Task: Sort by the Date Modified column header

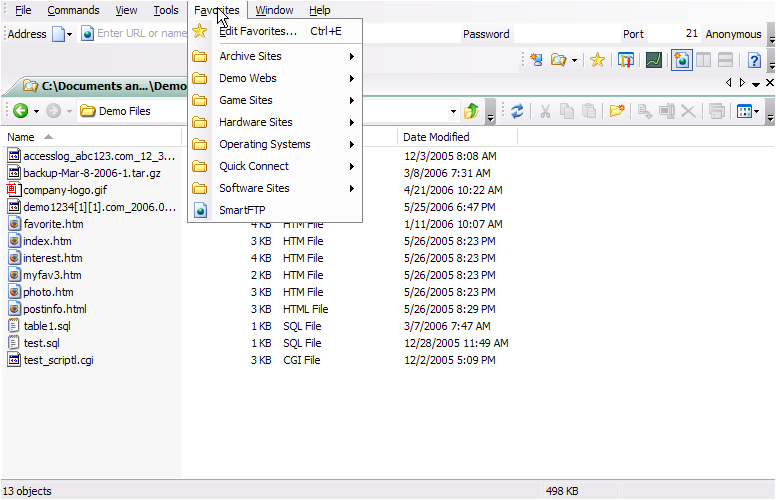Action: (x=457, y=137)
